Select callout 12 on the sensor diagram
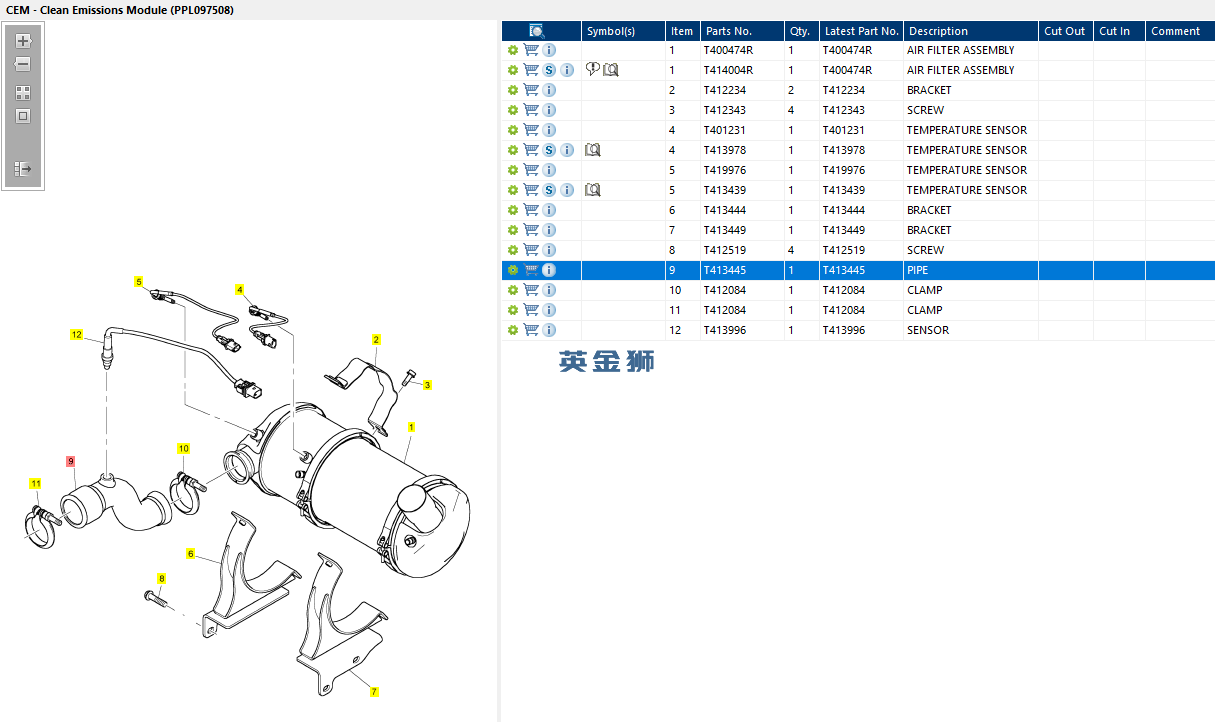 76,335
